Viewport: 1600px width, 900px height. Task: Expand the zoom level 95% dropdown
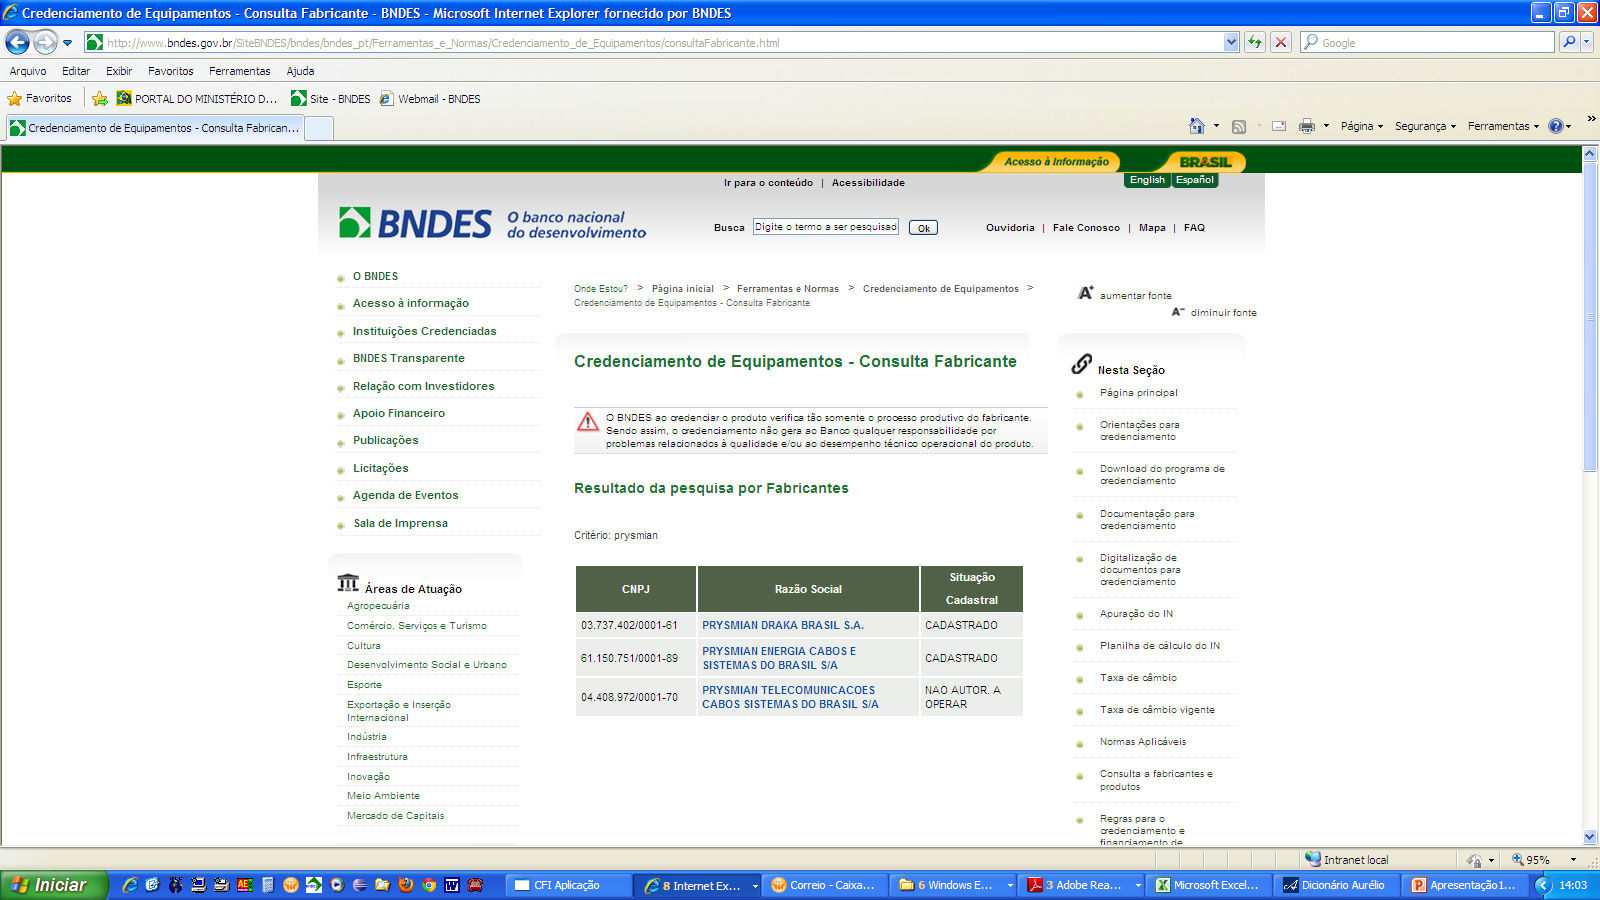tap(1573, 860)
